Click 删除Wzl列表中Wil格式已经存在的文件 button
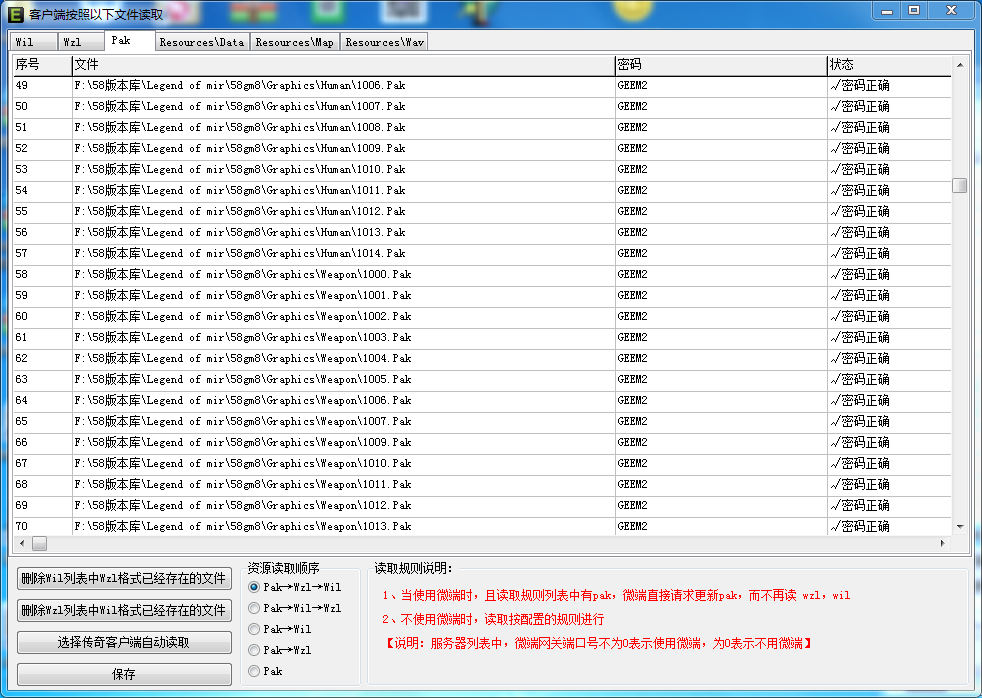Image resolution: width=982 pixels, height=698 pixels. pyautogui.click(x=124, y=610)
